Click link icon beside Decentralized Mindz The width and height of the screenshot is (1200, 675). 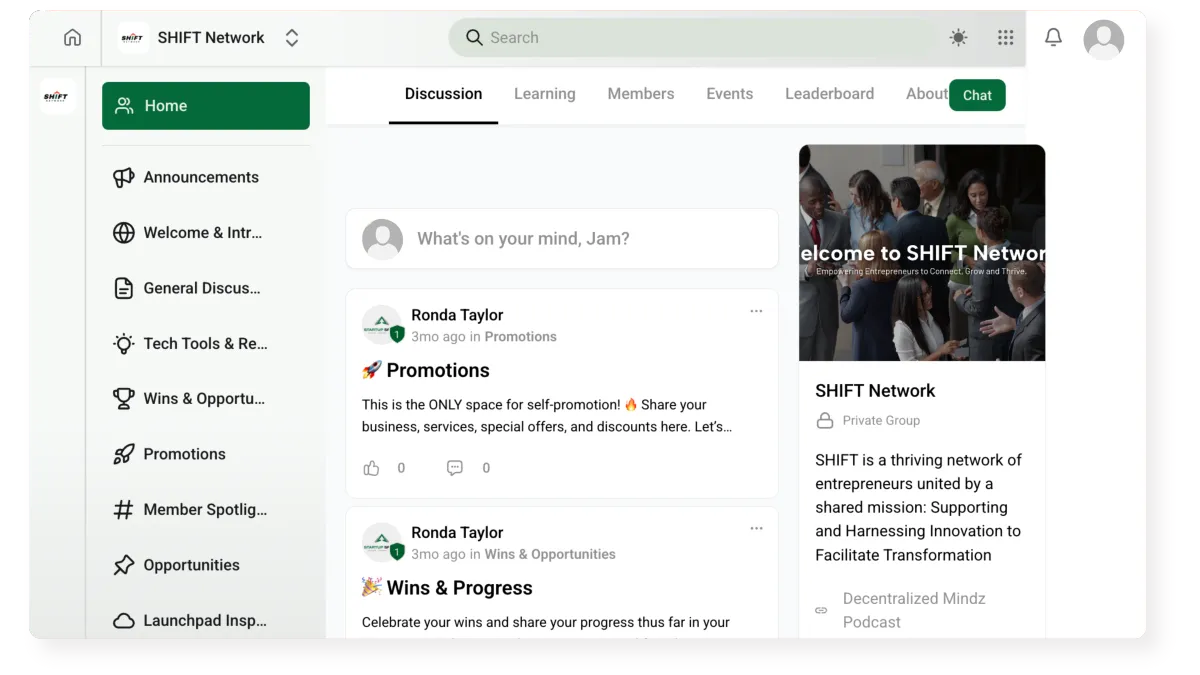[x=821, y=610]
